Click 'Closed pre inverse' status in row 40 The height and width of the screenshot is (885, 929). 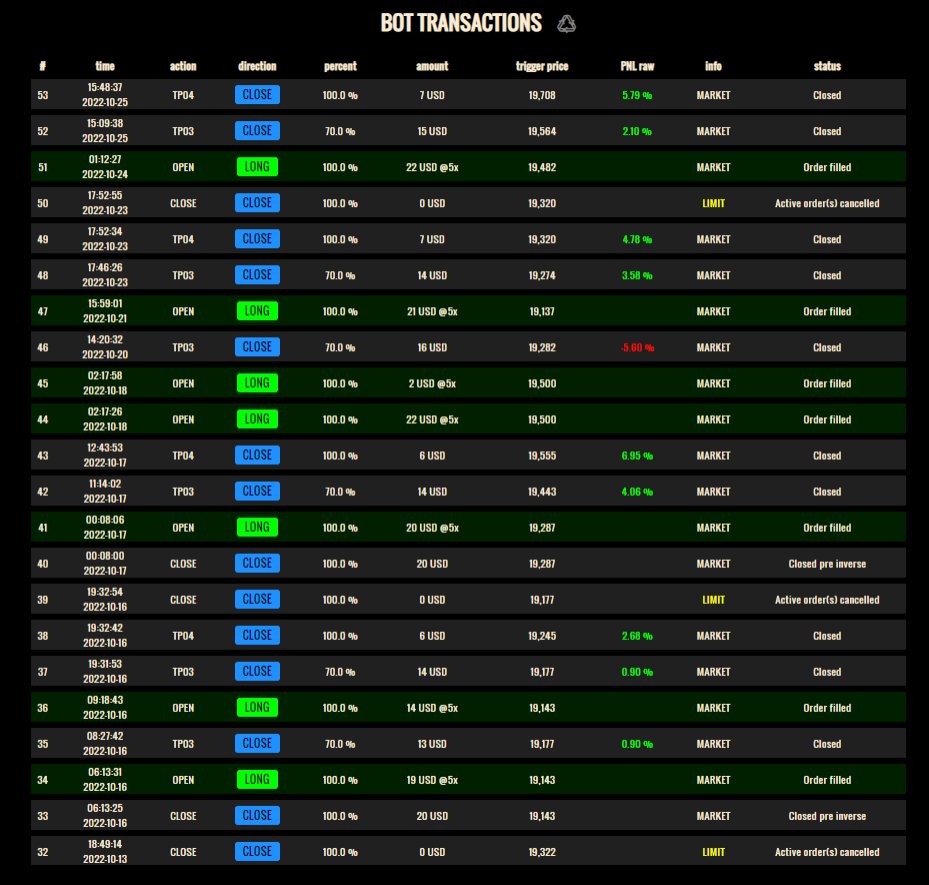[827, 564]
